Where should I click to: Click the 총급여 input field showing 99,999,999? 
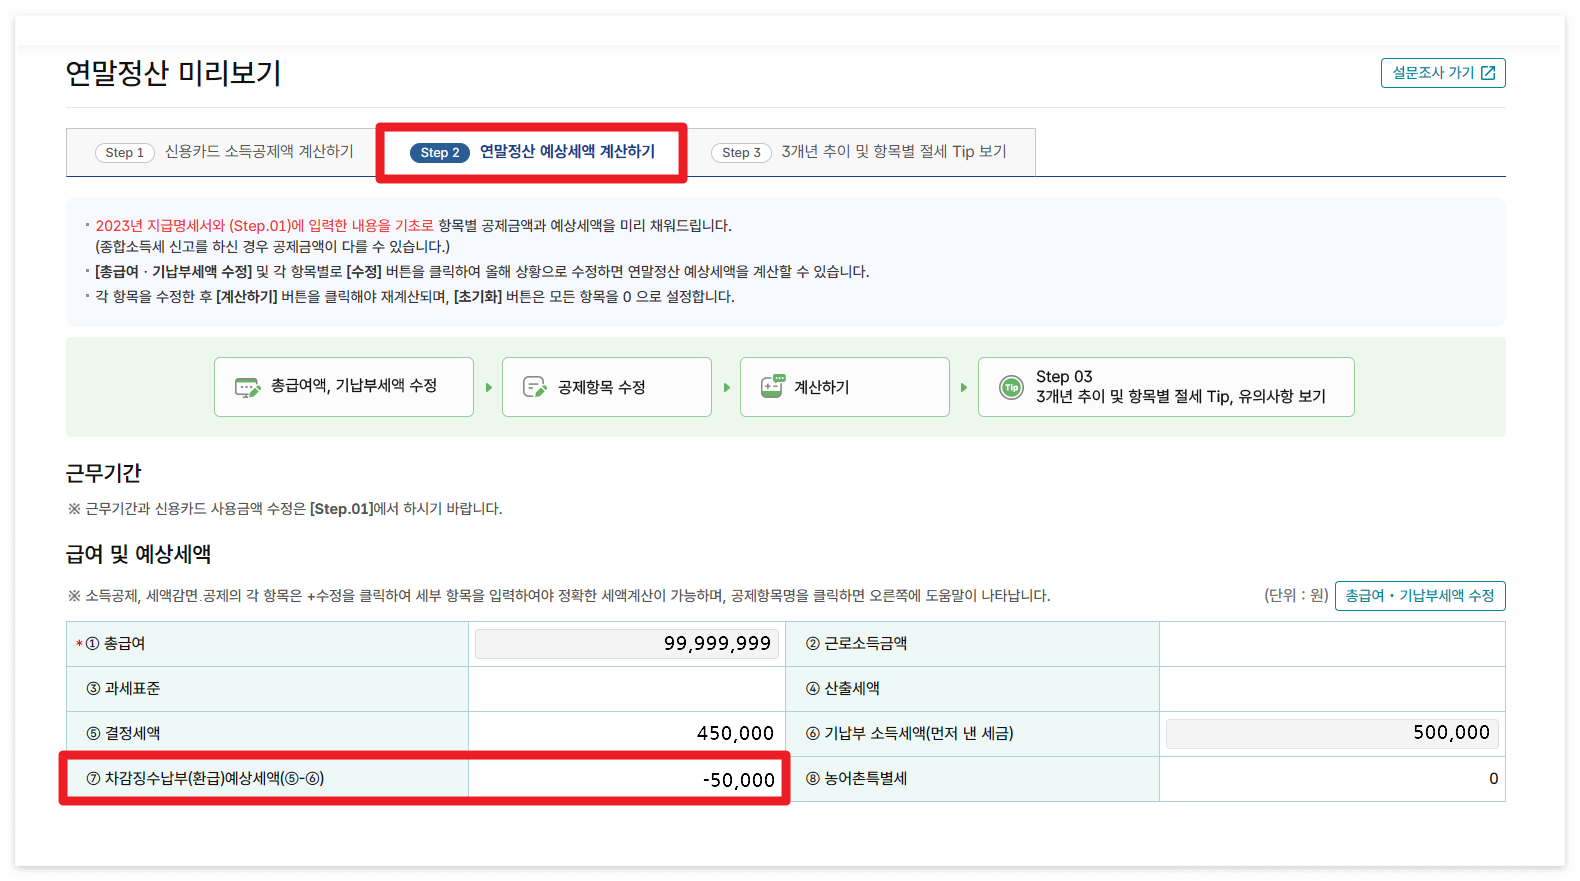627,644
